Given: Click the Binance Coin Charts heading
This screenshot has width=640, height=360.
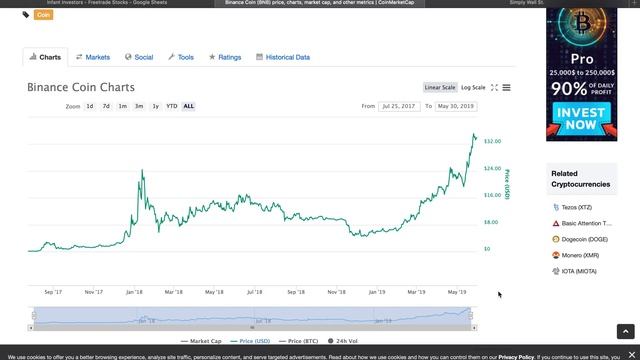Looking at the screenshot, I should pyautogui.click(x=81, y=87).
